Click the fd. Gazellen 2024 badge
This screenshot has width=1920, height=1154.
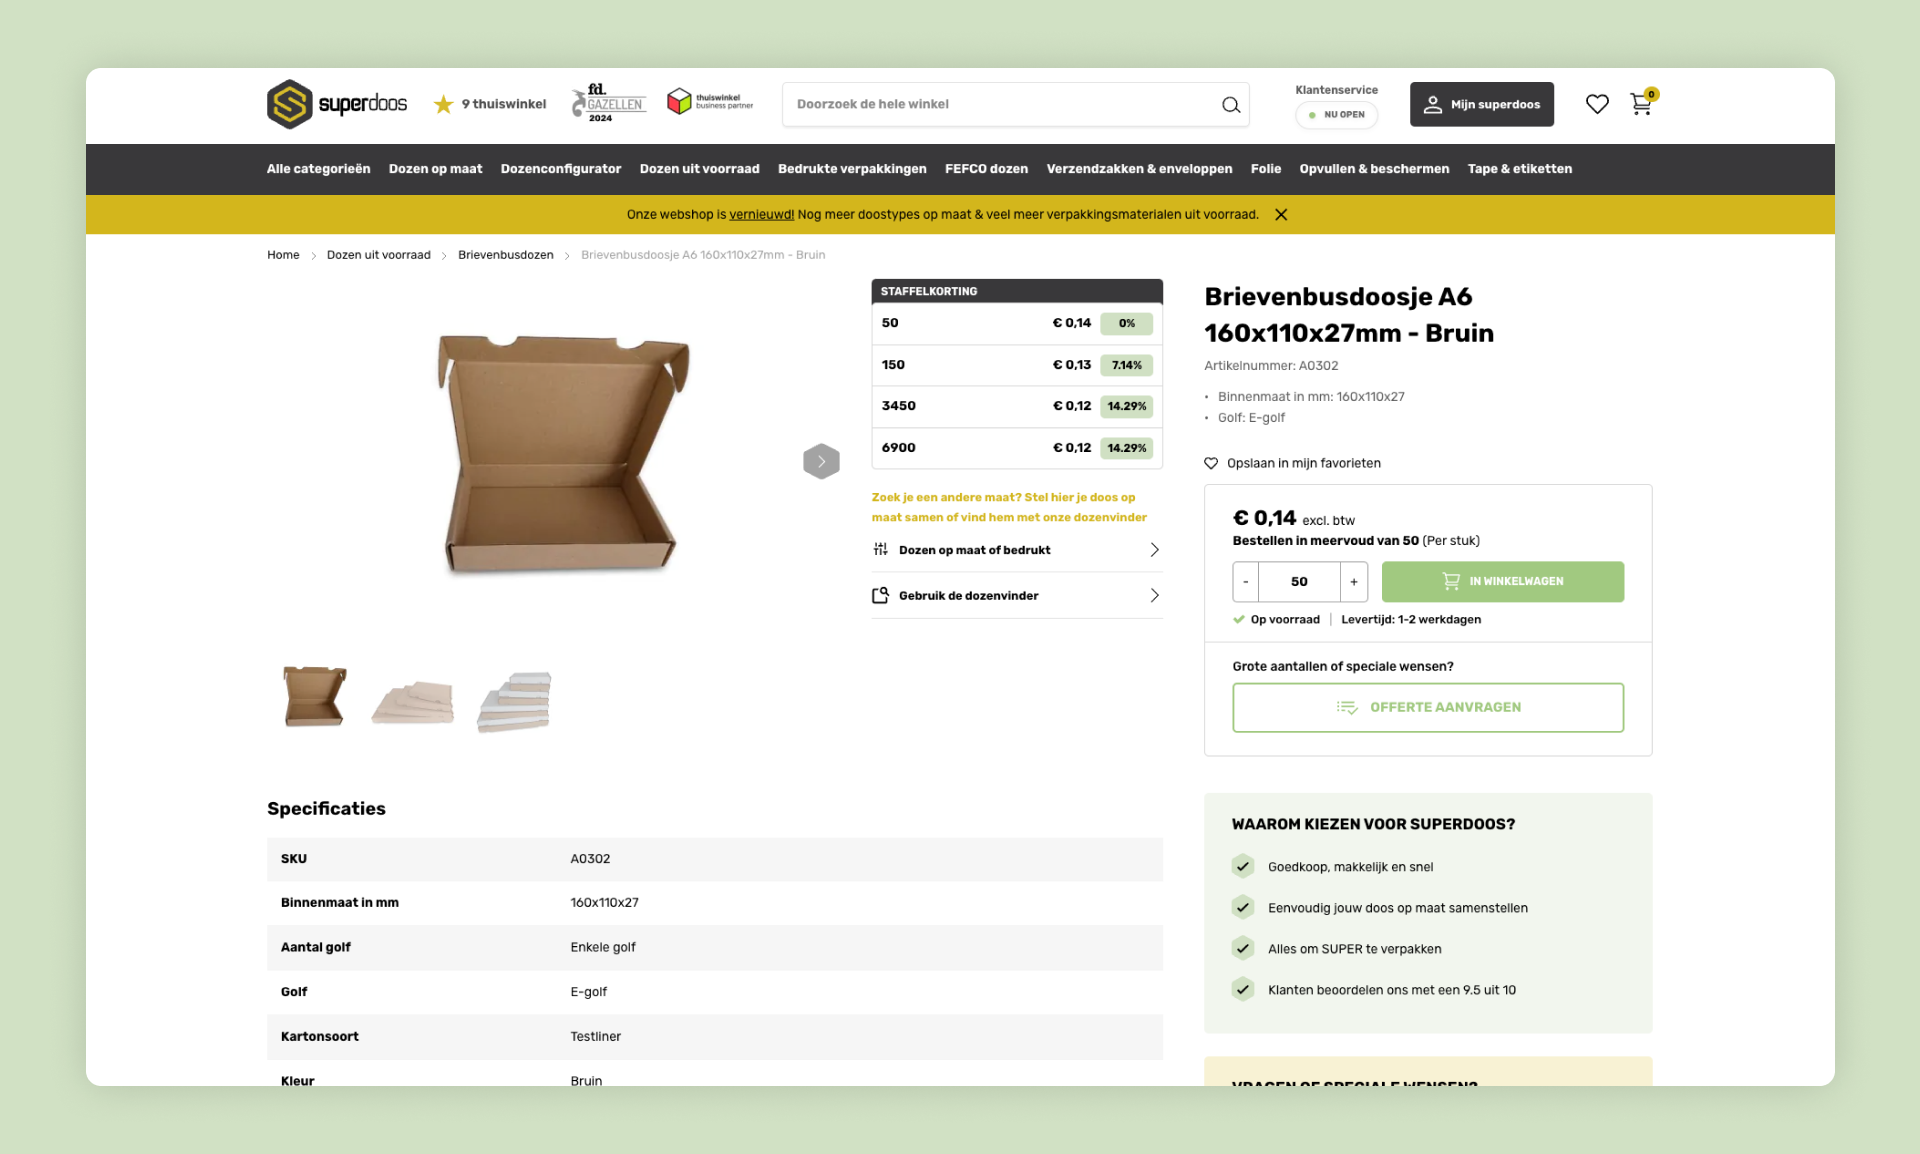[608, 103]
